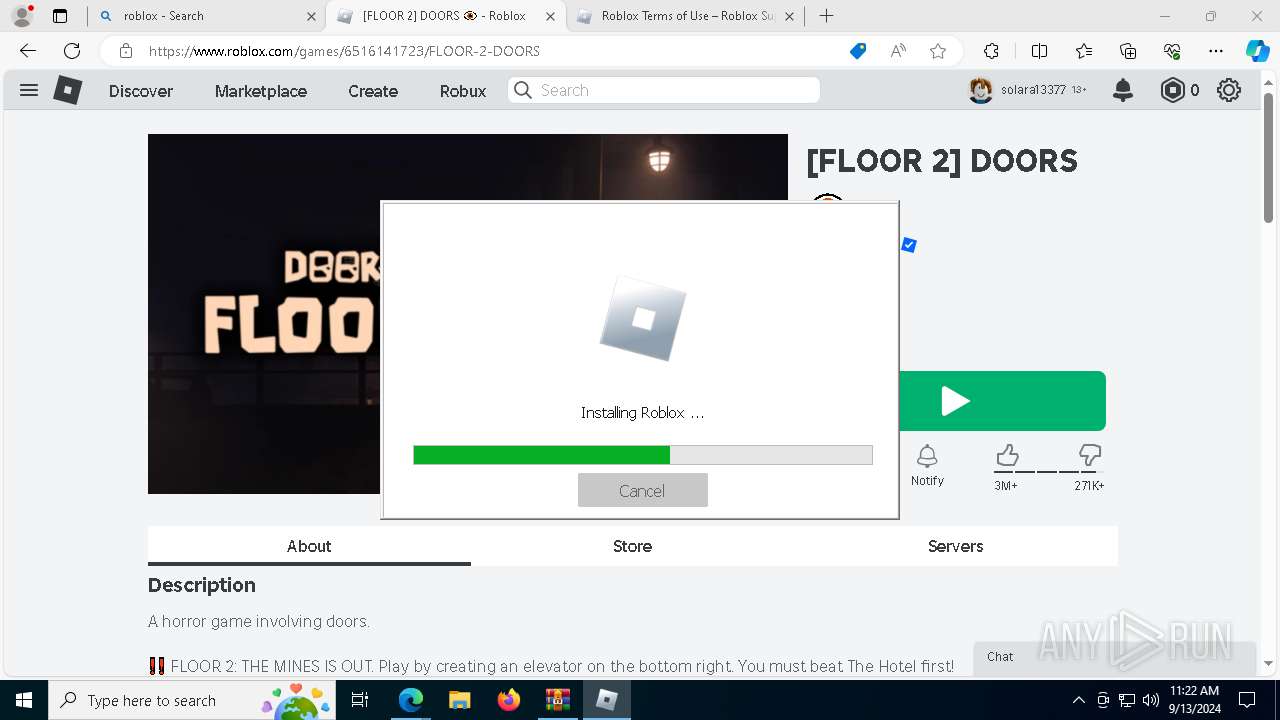Select the Servers tab
Image resolution: width=1280 pixels, height=720 pixels.
pyautogui.click(x=955, y=546)
